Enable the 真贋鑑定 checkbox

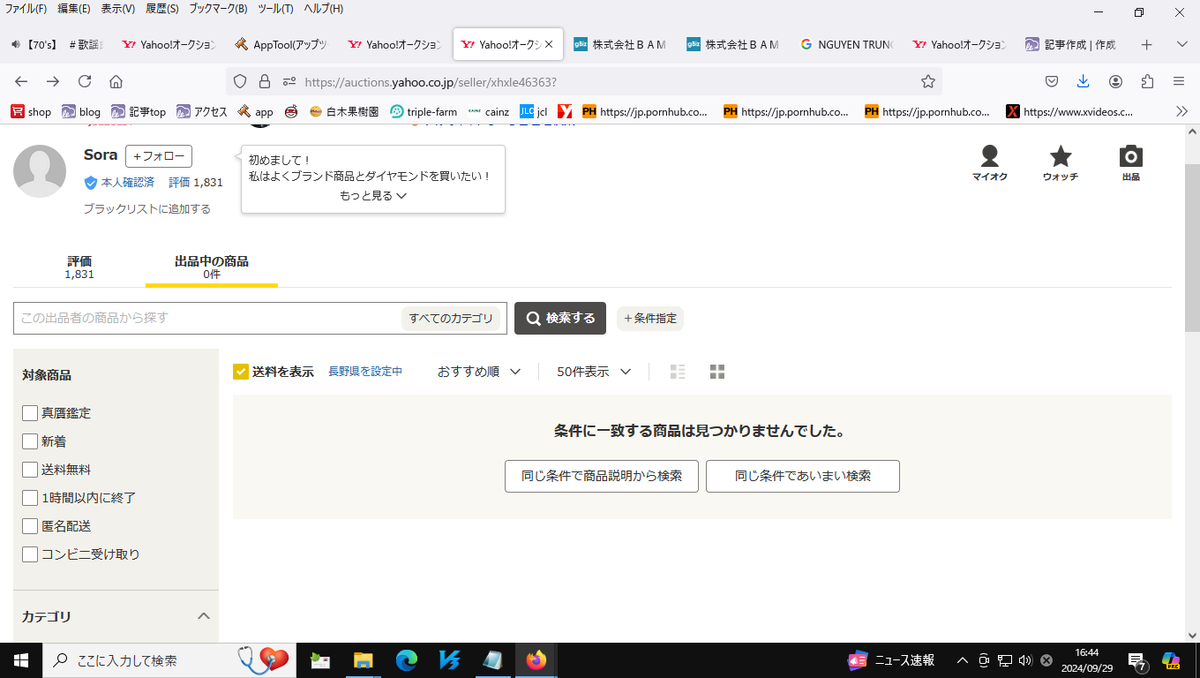[x=30, y=413]
